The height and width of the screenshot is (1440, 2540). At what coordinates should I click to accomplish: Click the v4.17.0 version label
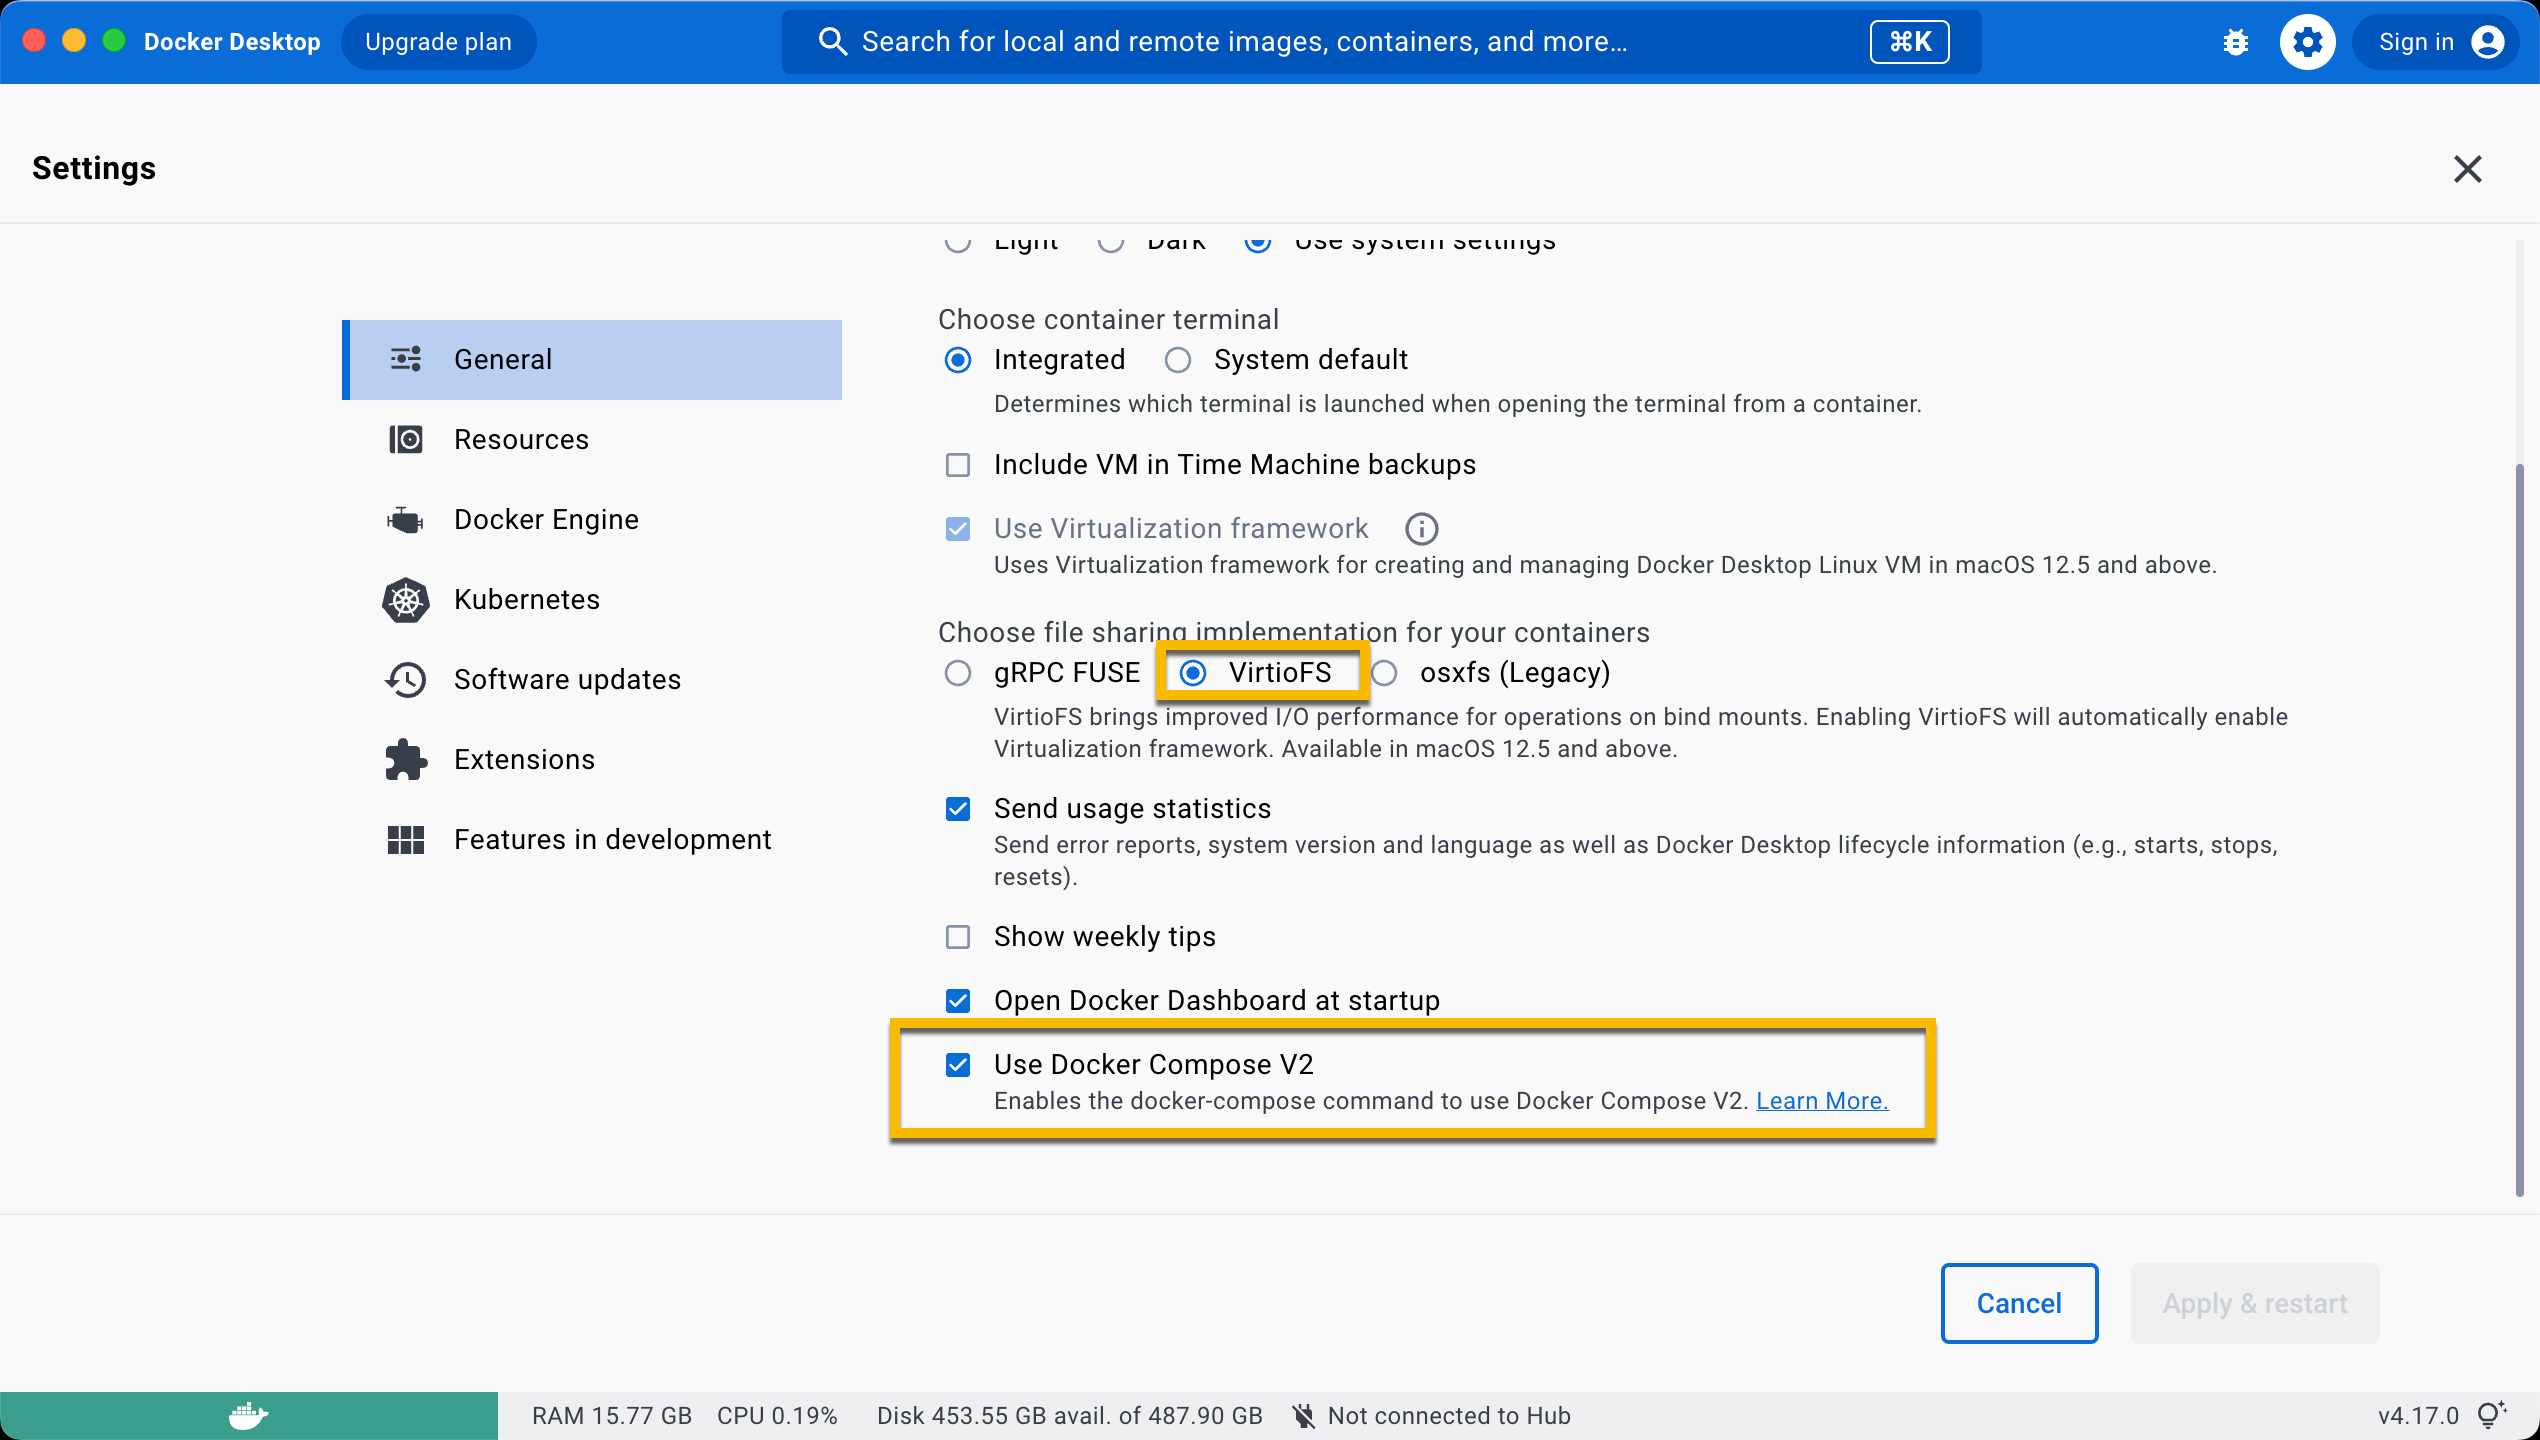[x=2418, y=1416]
